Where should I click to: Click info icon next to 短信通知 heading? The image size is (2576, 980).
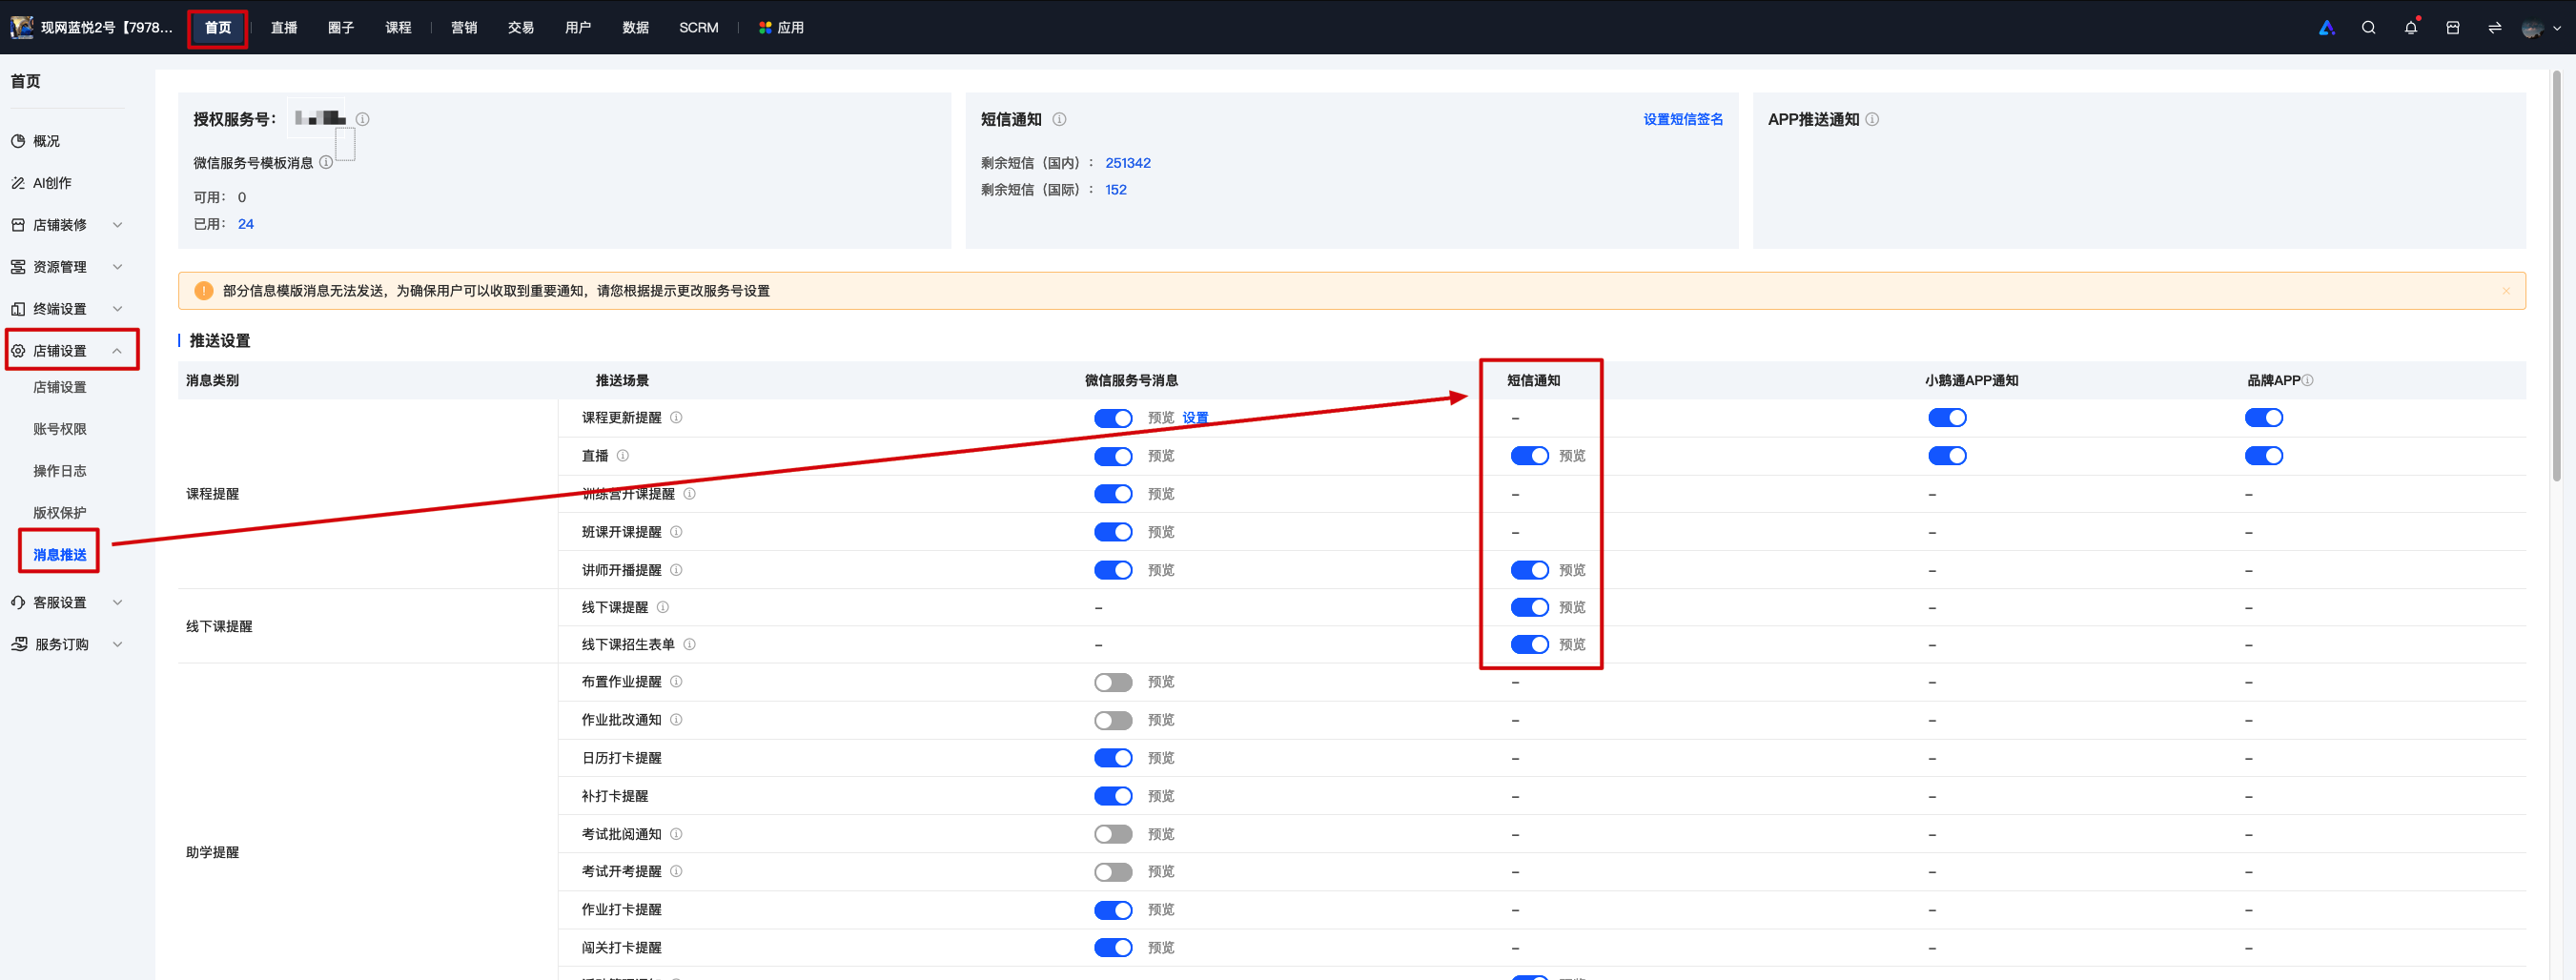point(1059,119)
